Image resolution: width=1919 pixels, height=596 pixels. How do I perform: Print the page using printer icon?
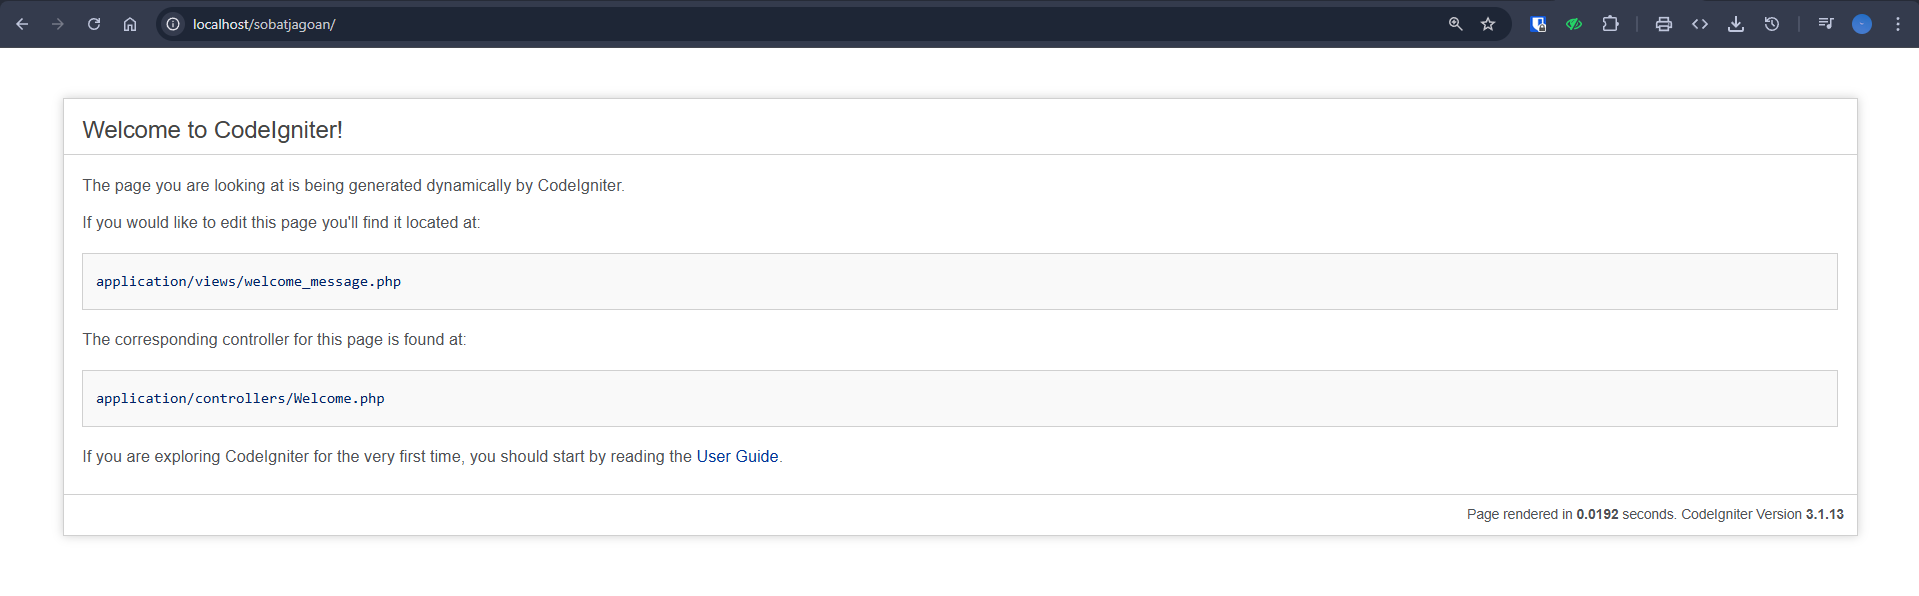[x=1664, y=24]
